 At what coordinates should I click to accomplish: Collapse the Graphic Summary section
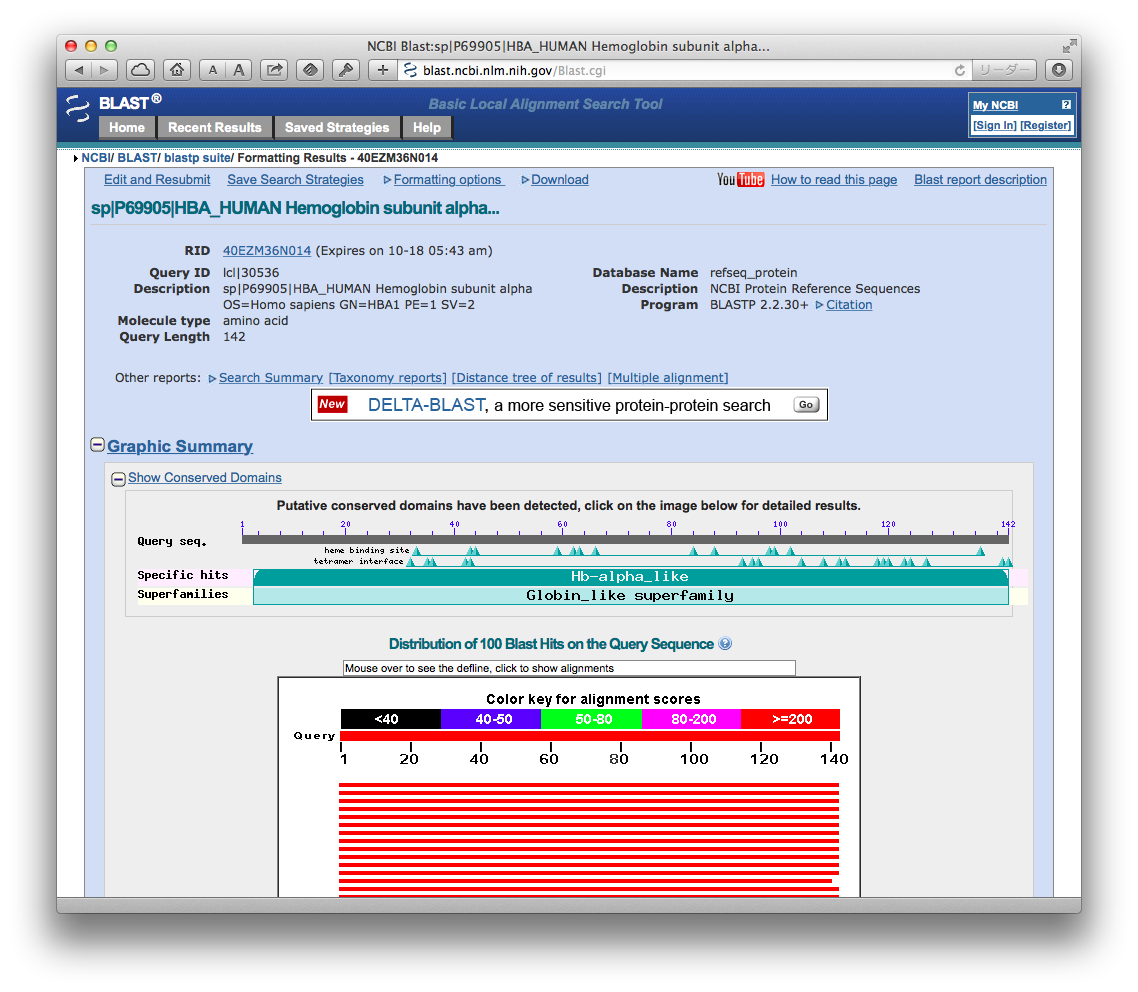tap(98, 445)
